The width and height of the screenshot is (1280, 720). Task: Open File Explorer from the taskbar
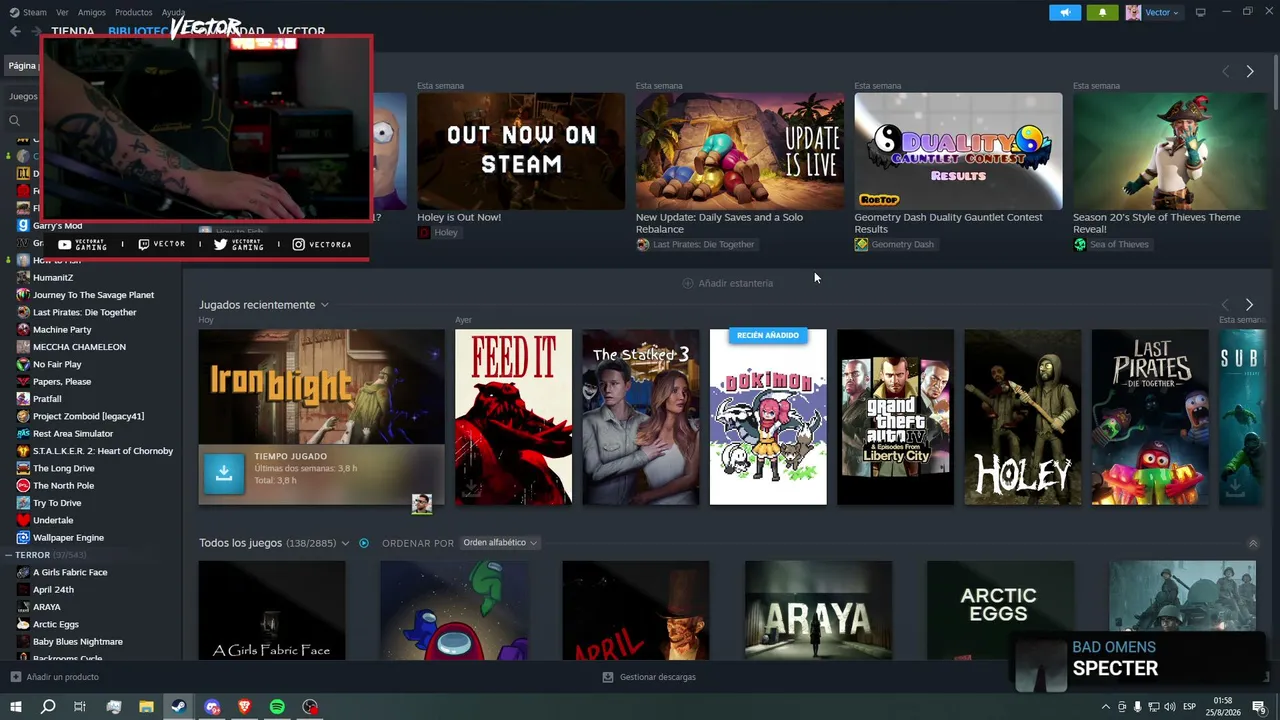point(146,707)
